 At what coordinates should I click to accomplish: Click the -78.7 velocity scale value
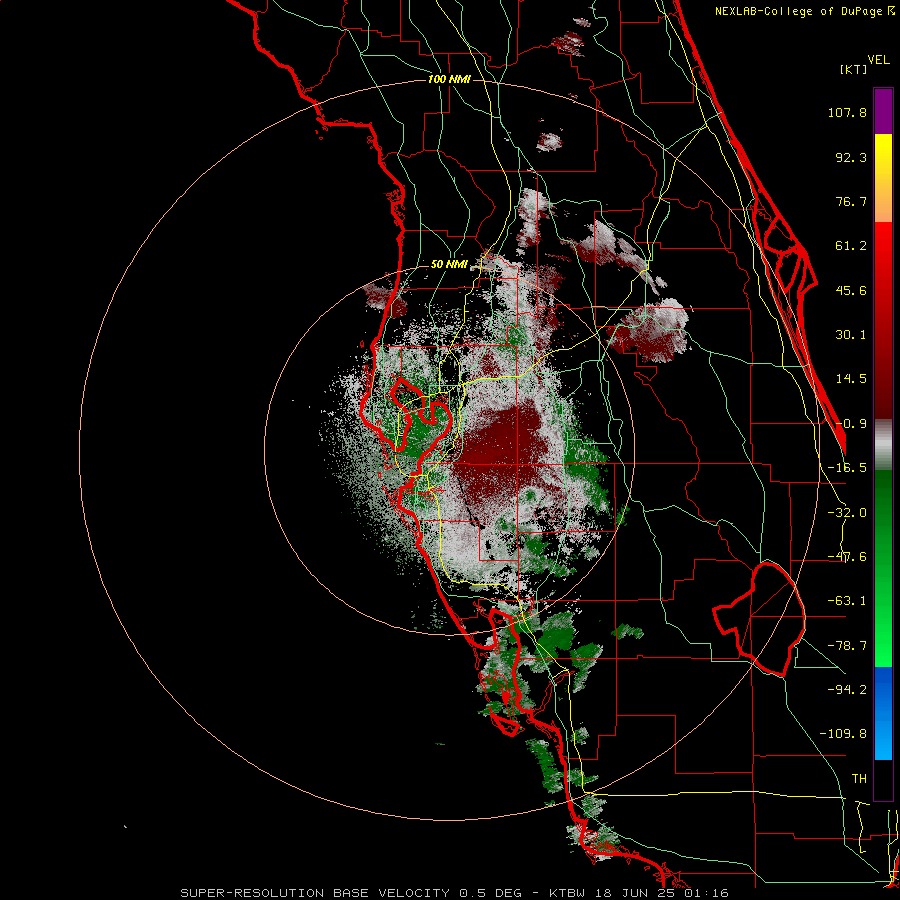pyautogui.click(x=847, y=646)
